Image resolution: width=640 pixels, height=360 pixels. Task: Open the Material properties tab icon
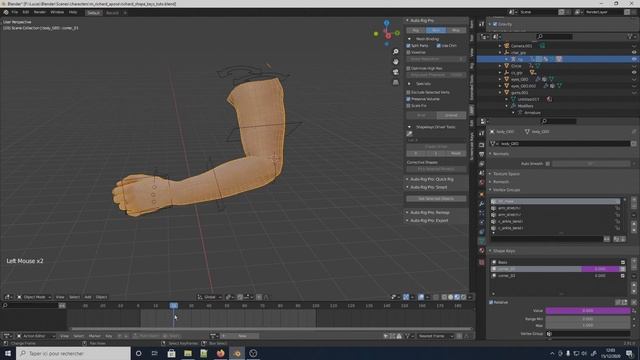(x=482, y=251)
